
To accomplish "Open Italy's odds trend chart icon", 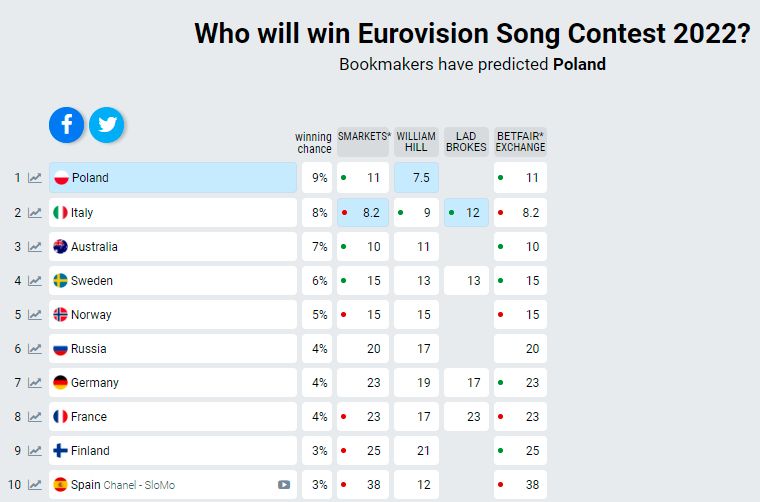I will [x=35, y=213].
